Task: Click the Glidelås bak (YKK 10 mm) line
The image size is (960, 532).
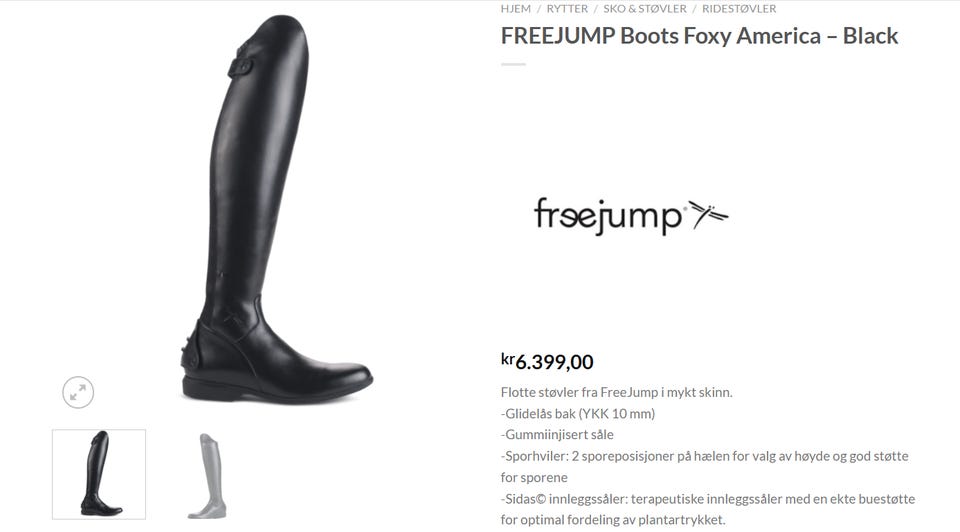Action: pos(578,414)
